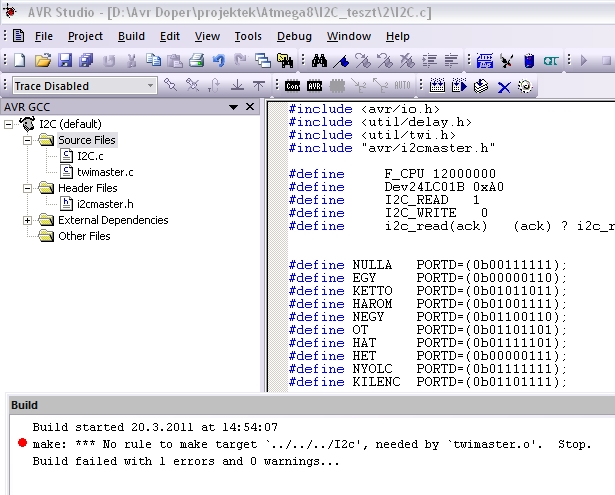This screenshot has height=495, width=615.
Task: Open the AVR GCC panel dropdown arrow
Action: (x=233, y=107)
